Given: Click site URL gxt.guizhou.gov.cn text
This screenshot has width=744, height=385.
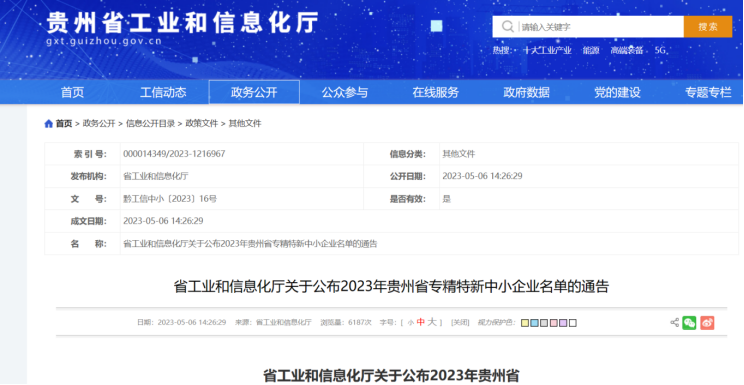Looking at the screenshot, I should [x=104, y=41].
